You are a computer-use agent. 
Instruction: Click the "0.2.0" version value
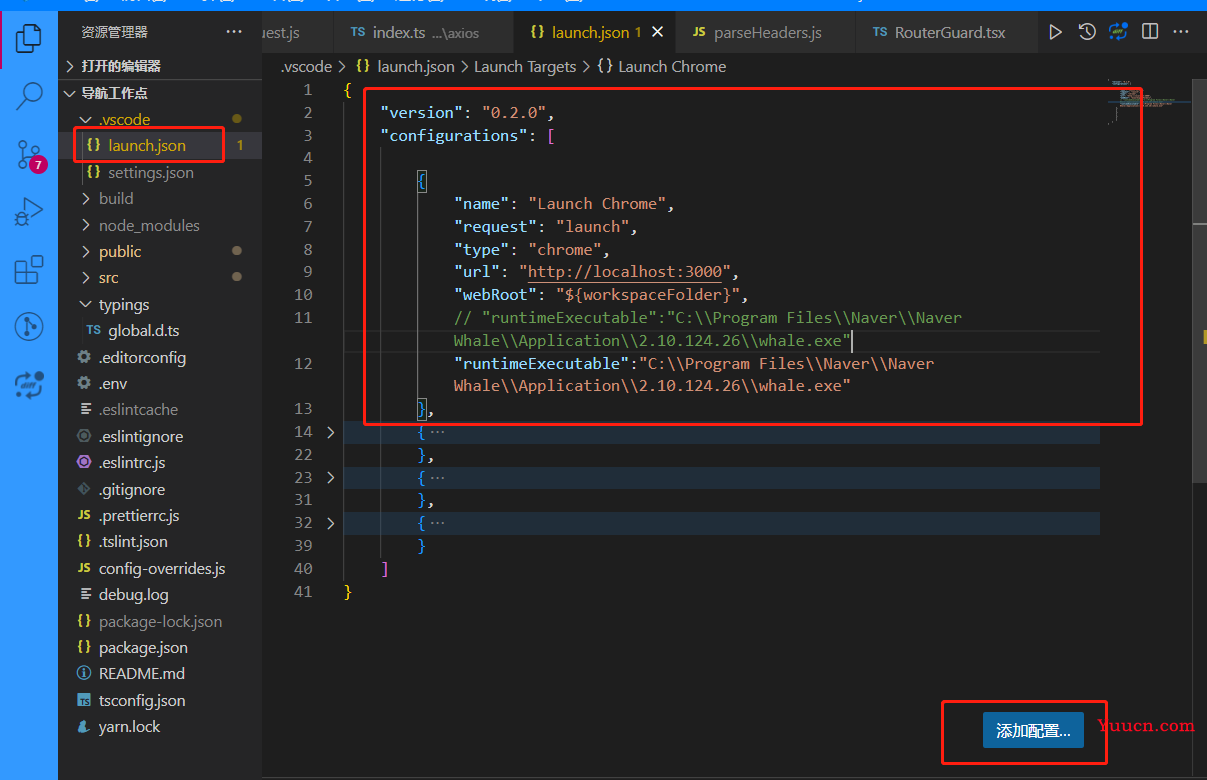pyautogui.click(x=513, y=112)
